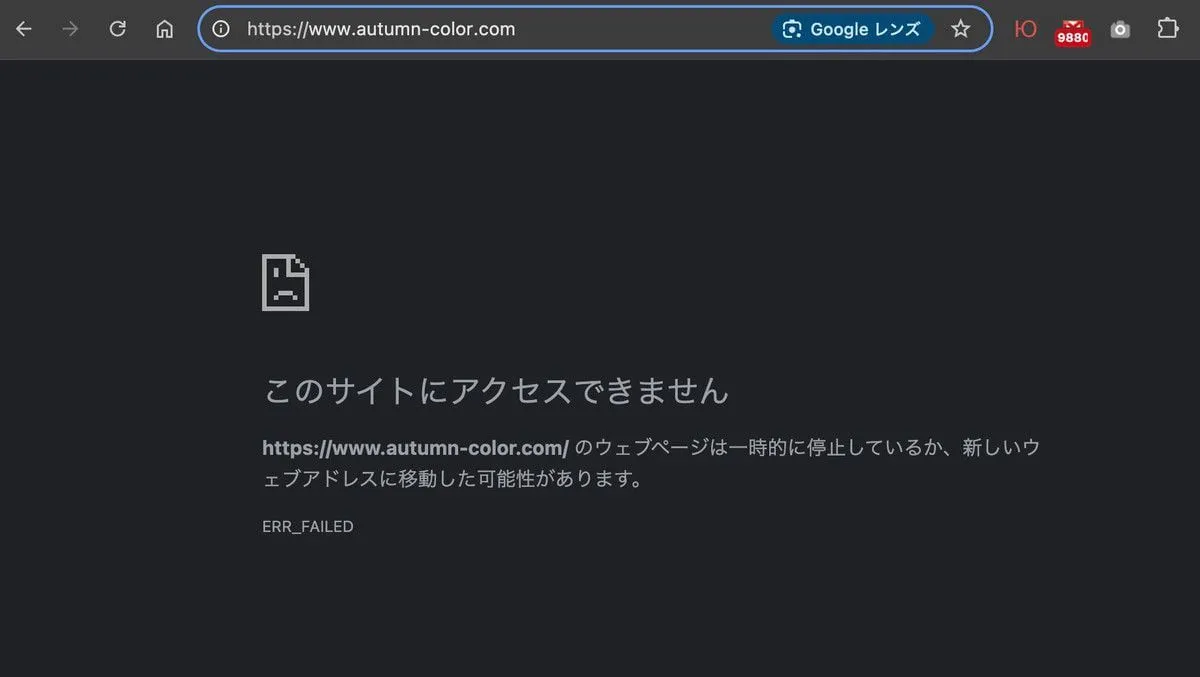1200x677 pixels.
Task: Open the Extensions puzzle menu
Action: (x=1168, y=29)
